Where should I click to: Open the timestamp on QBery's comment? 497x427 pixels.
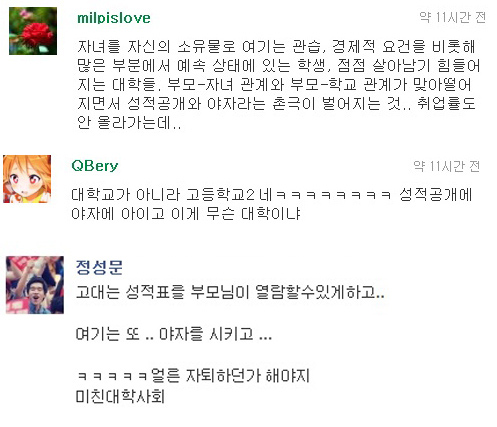click(x=447, y=166)
